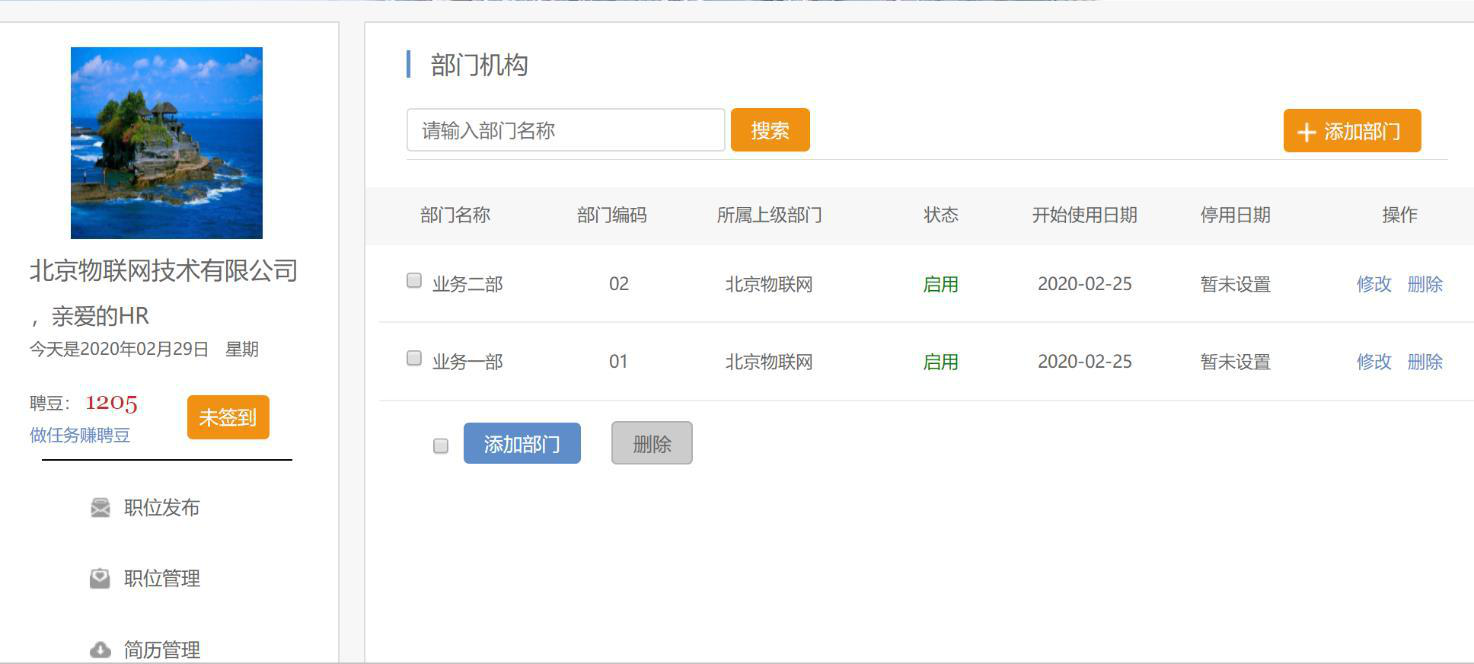1474x664 pixels.
Task: Click the 操作 column header
Action: point(1400,215)
